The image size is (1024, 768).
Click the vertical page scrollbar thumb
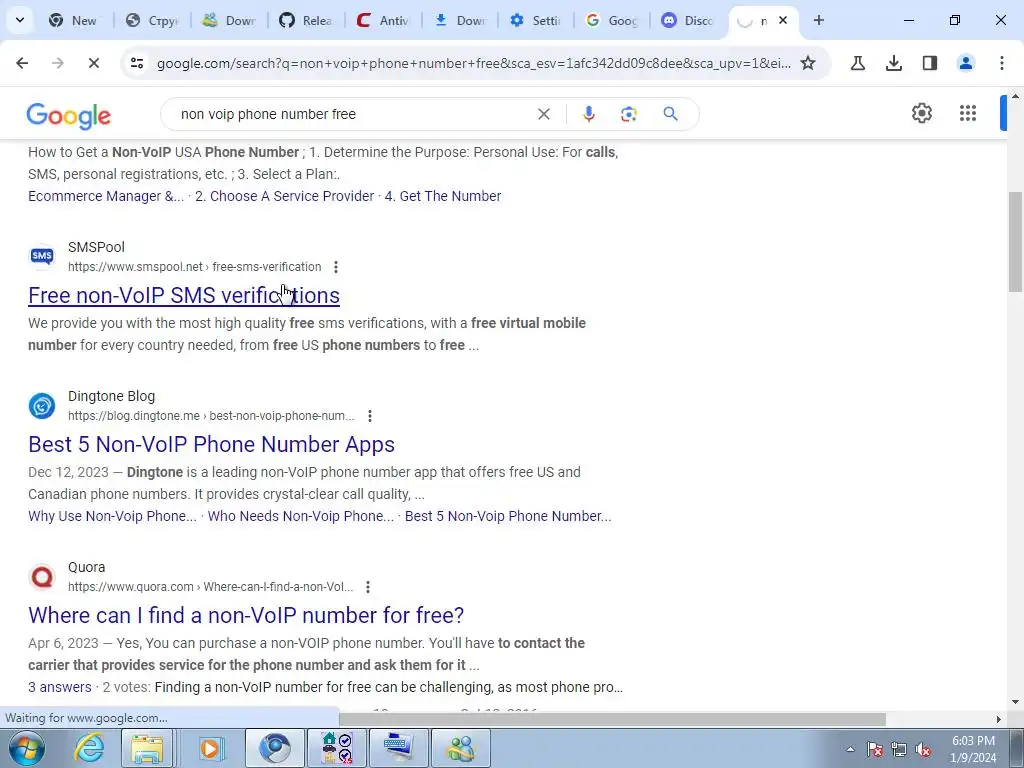click(1015, 242)
